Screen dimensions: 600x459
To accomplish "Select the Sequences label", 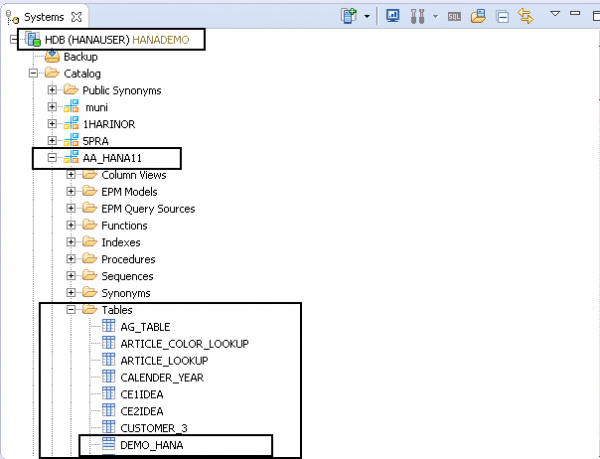I will click(127, 276).
